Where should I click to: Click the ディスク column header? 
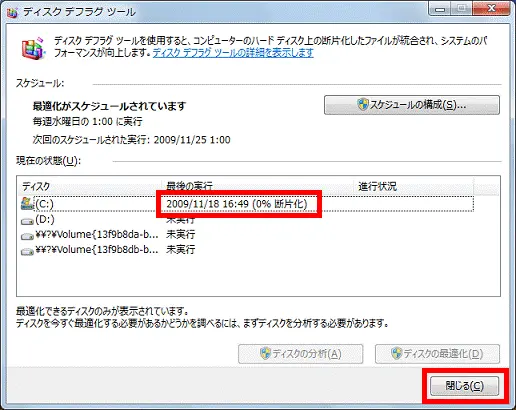89,186
